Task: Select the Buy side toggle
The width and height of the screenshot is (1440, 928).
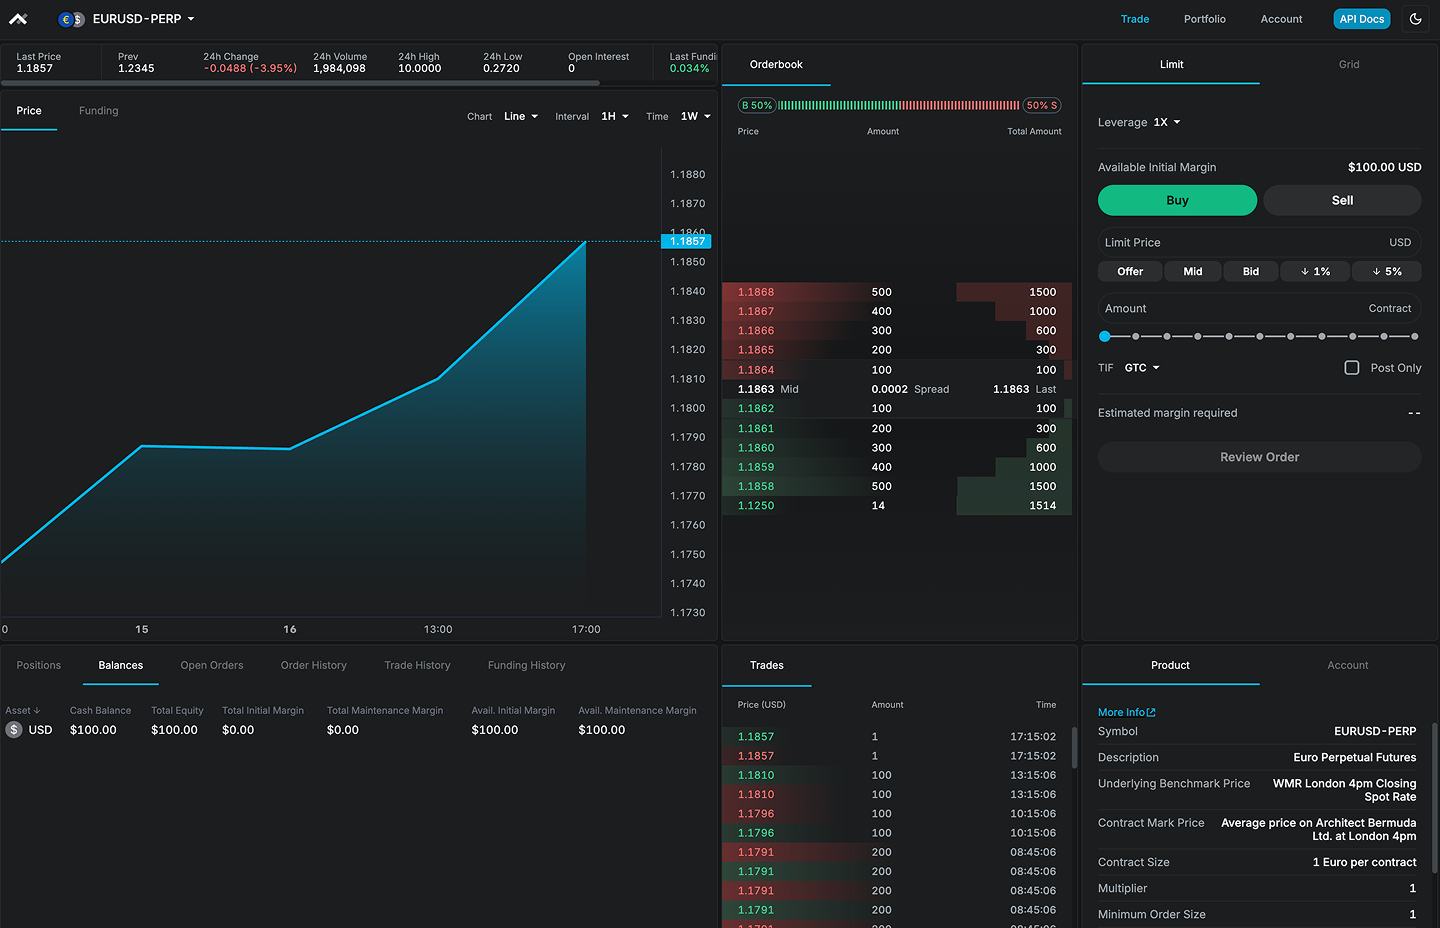Action: pos(1177,200)
